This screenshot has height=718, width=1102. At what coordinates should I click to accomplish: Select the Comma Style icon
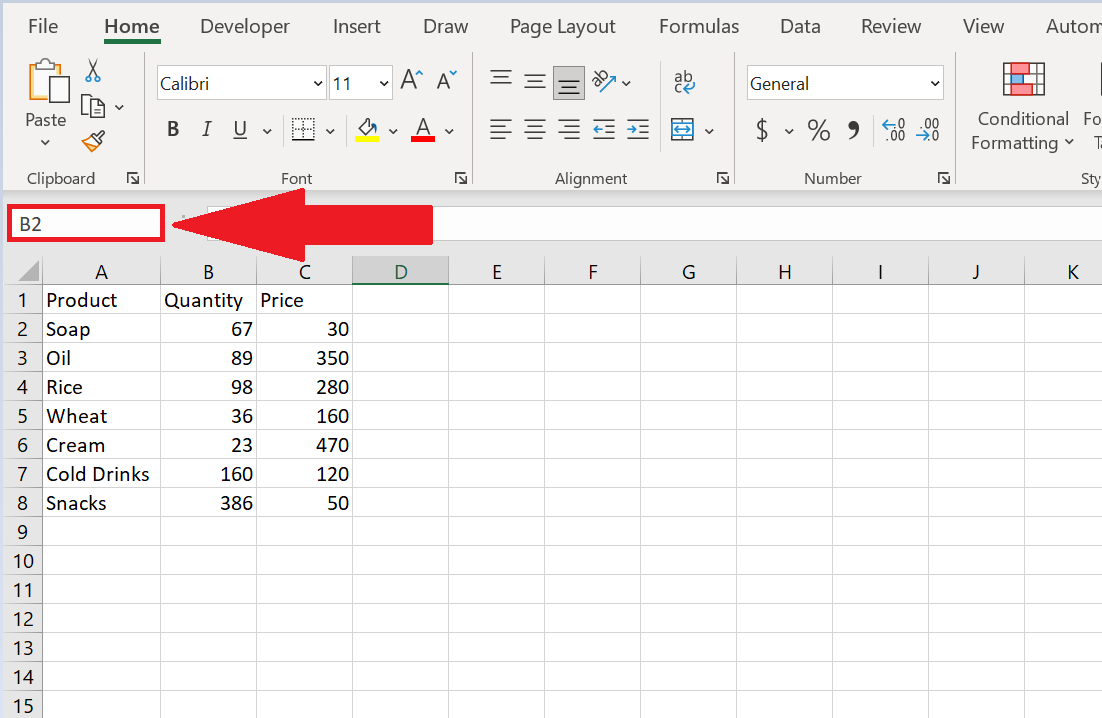852,130
